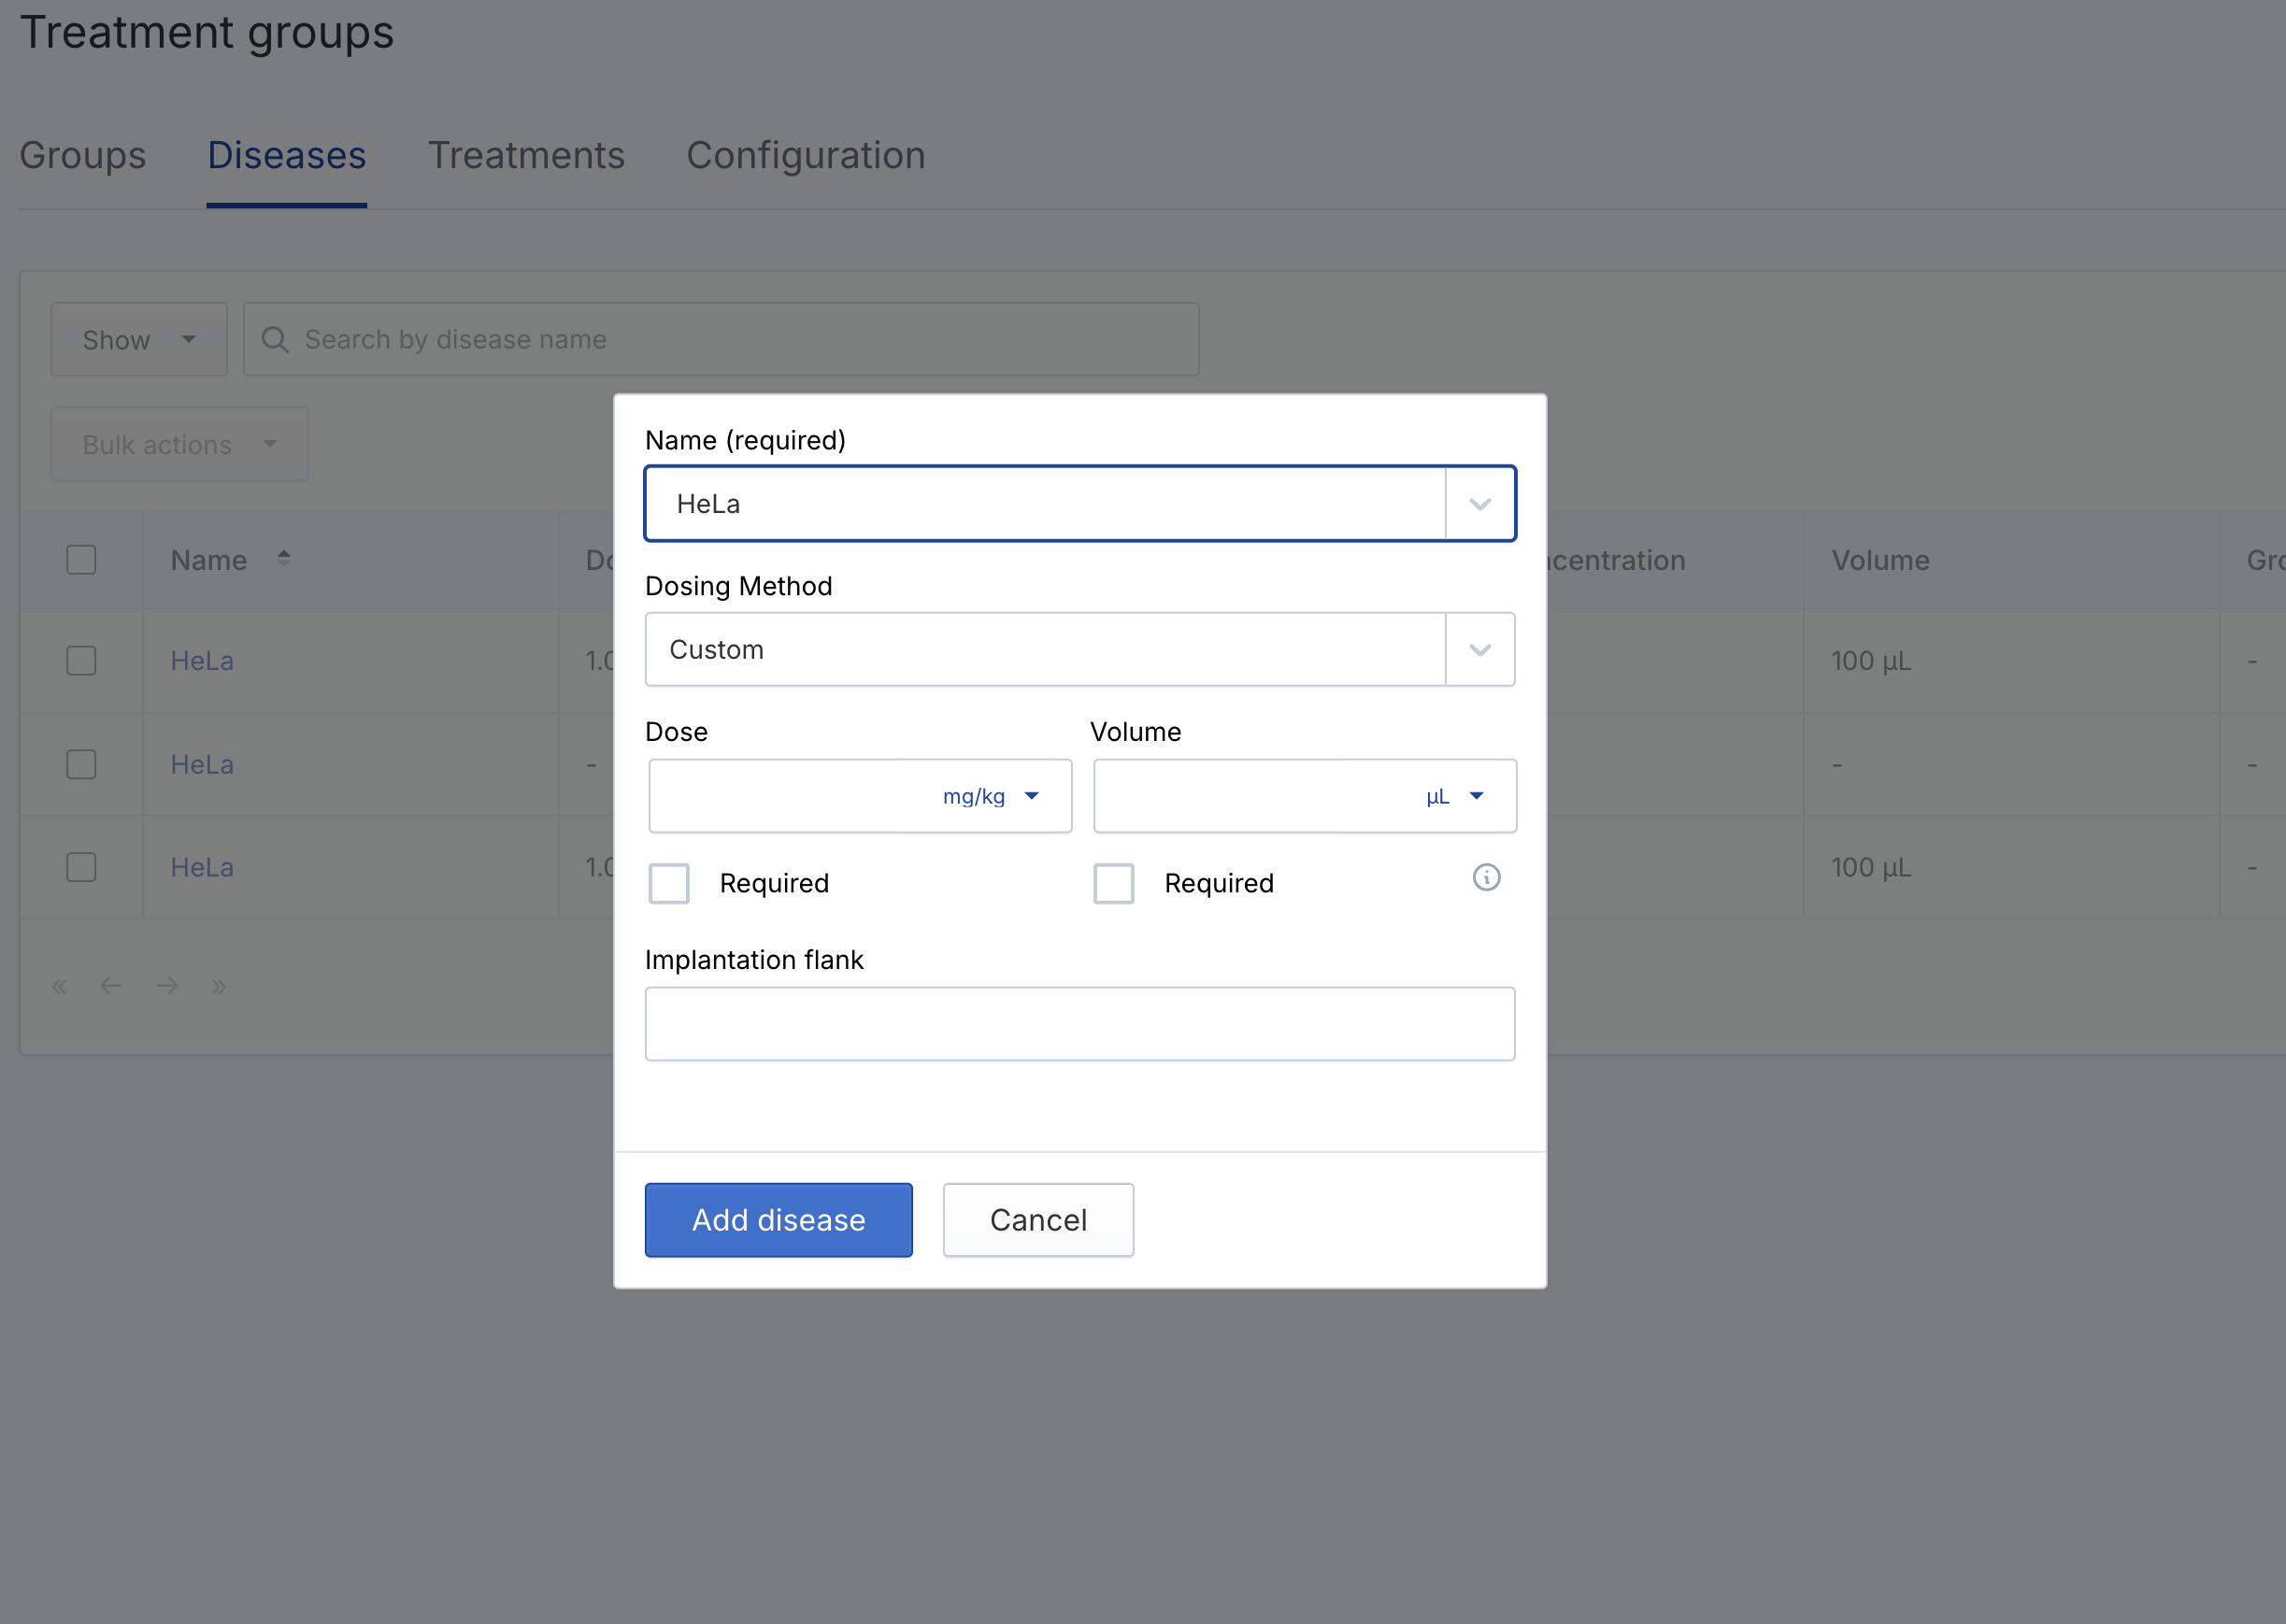Go to last page double-arrow

(x=219, y=987)
